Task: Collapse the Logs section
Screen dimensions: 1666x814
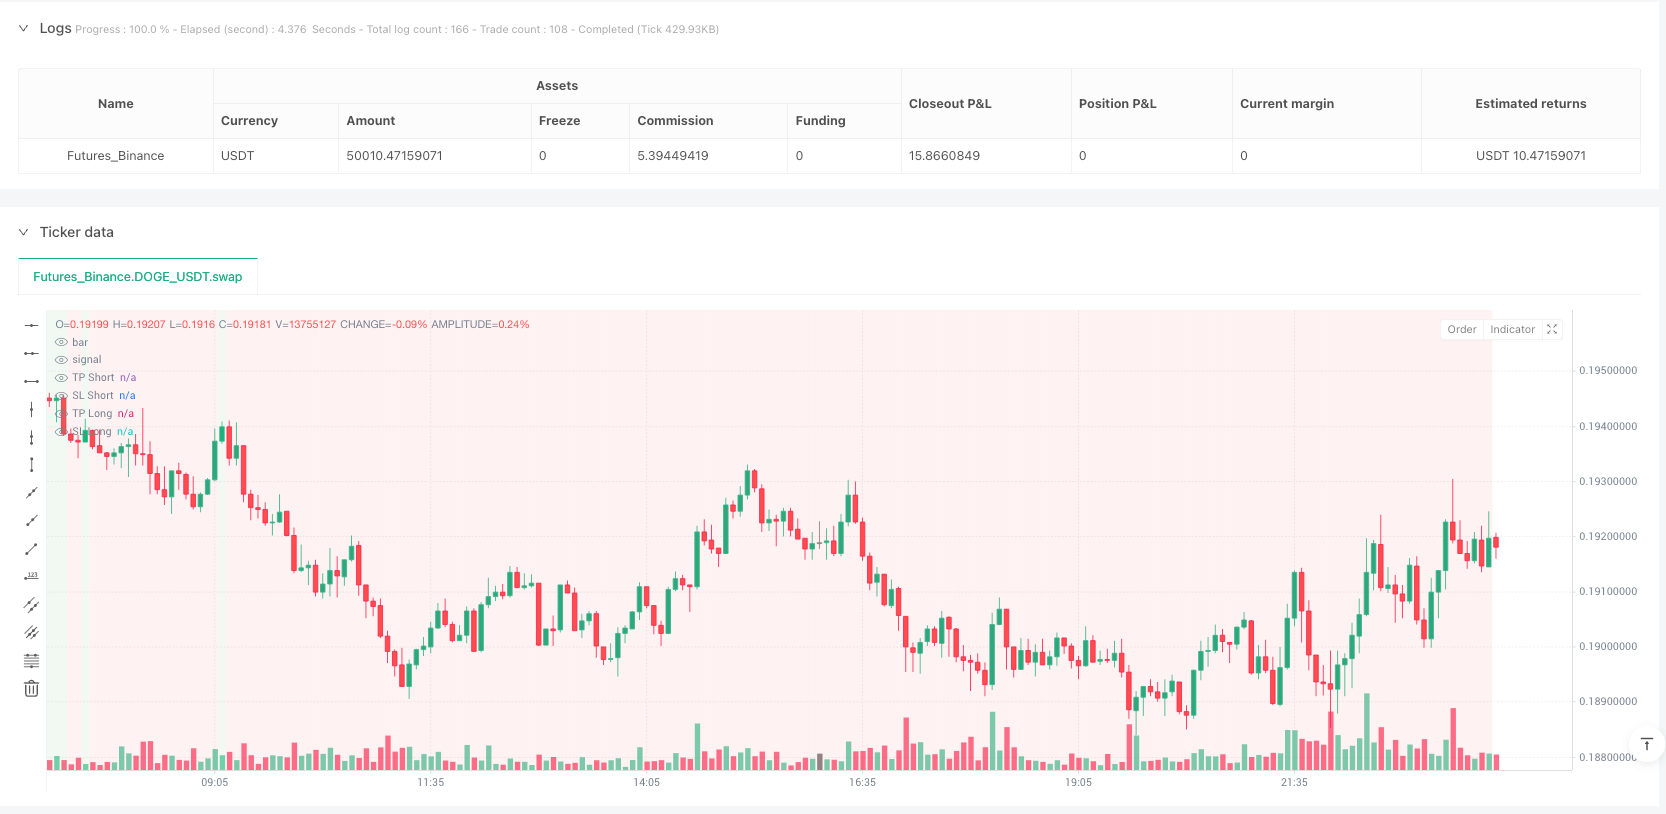Action: click(x=24, y=28)
